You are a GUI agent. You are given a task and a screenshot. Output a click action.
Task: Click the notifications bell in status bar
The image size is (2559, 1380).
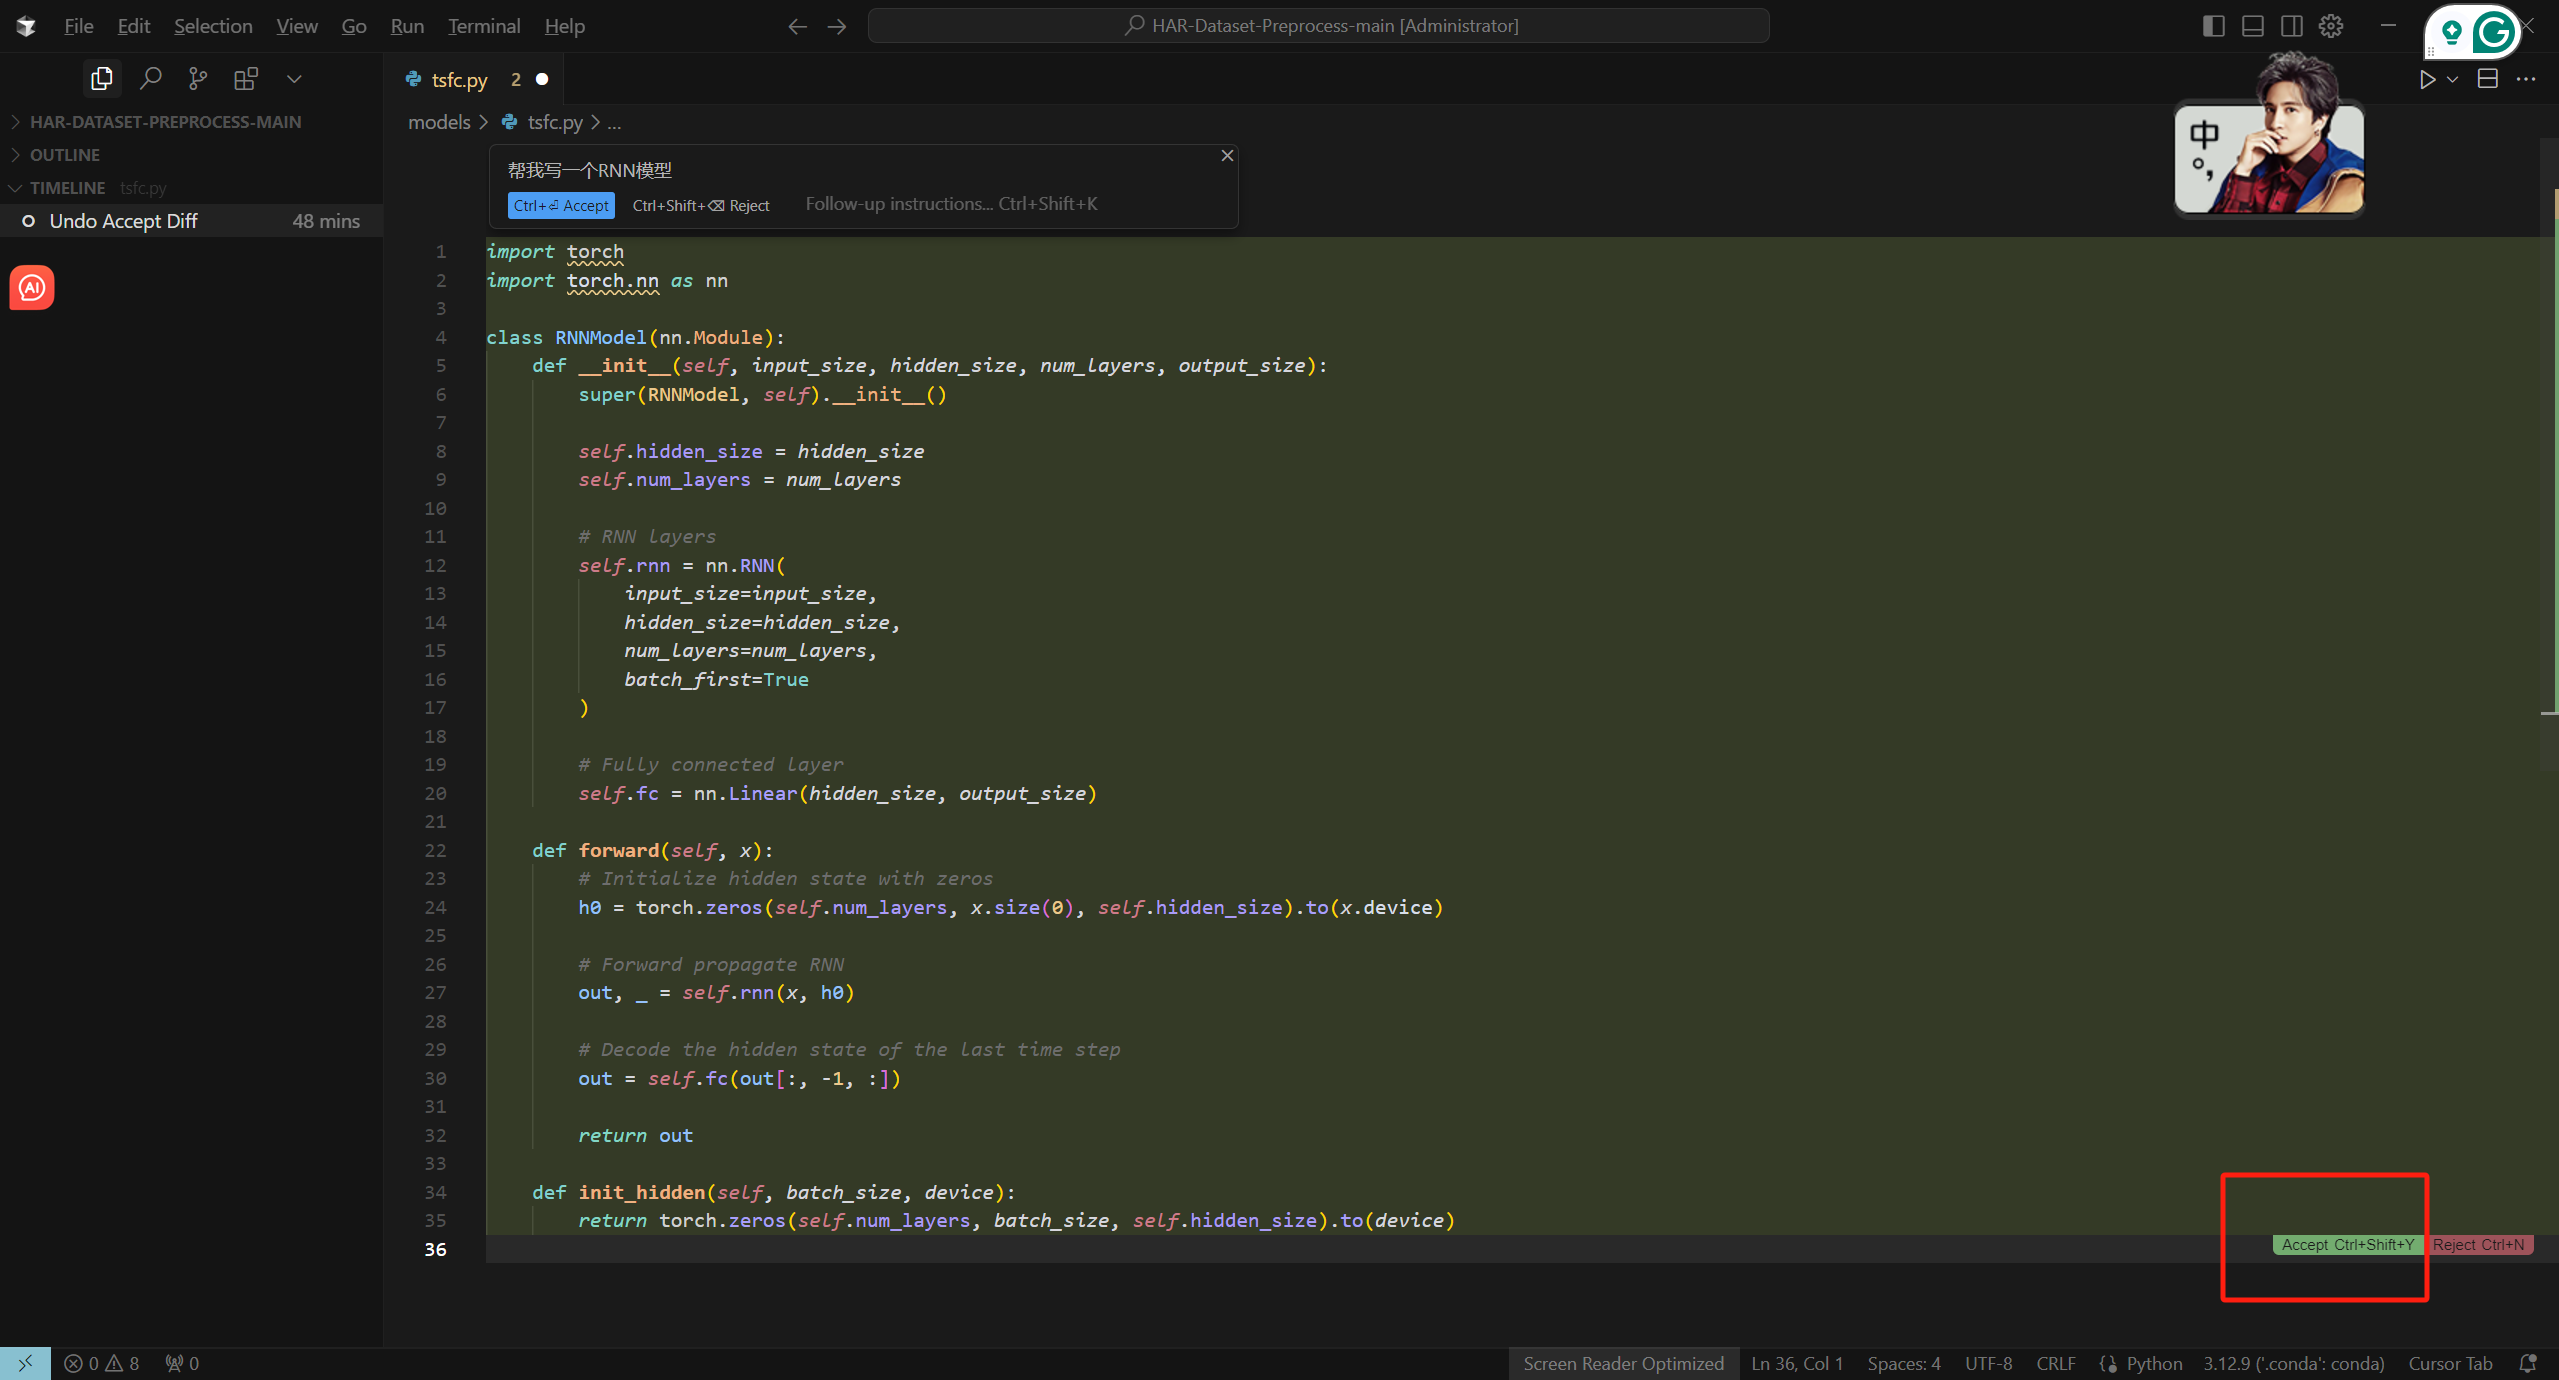tap(2528, 1363)
